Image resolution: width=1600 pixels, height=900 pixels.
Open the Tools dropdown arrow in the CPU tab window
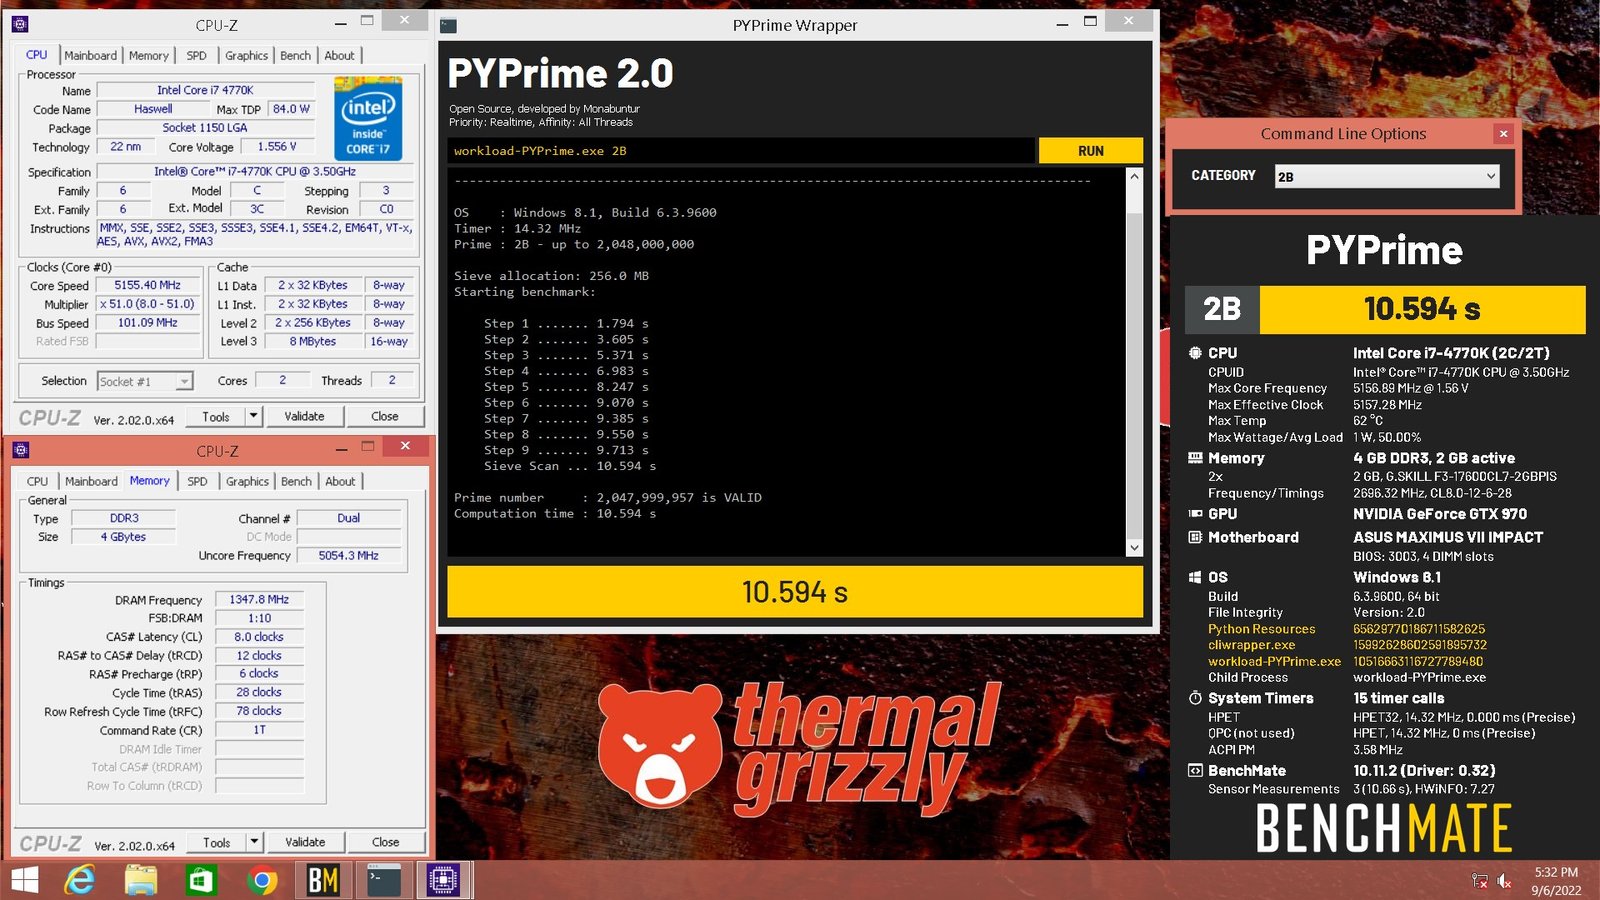pyautogui.click(x=253, y=416)
